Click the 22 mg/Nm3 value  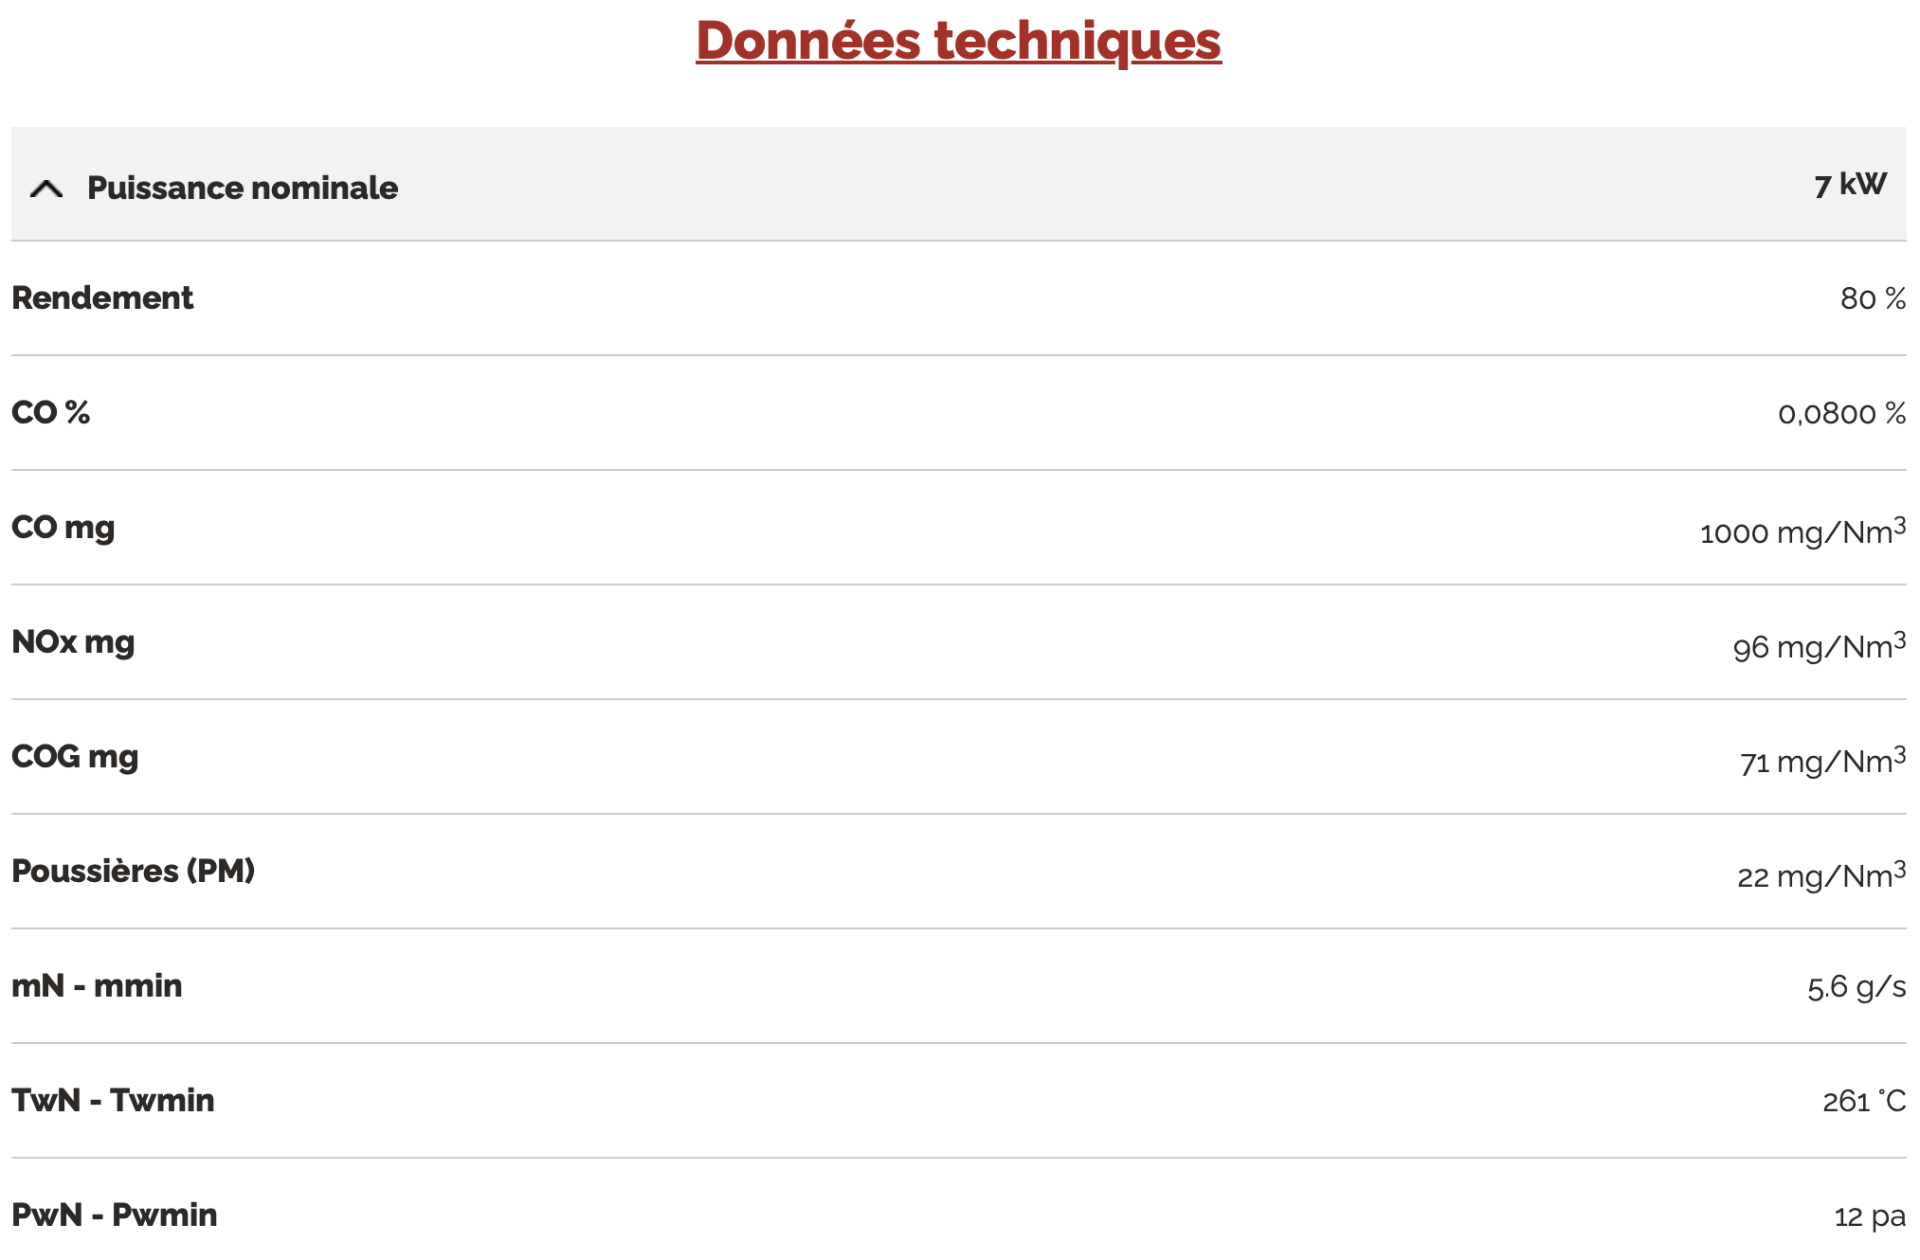click(1820, 877)
